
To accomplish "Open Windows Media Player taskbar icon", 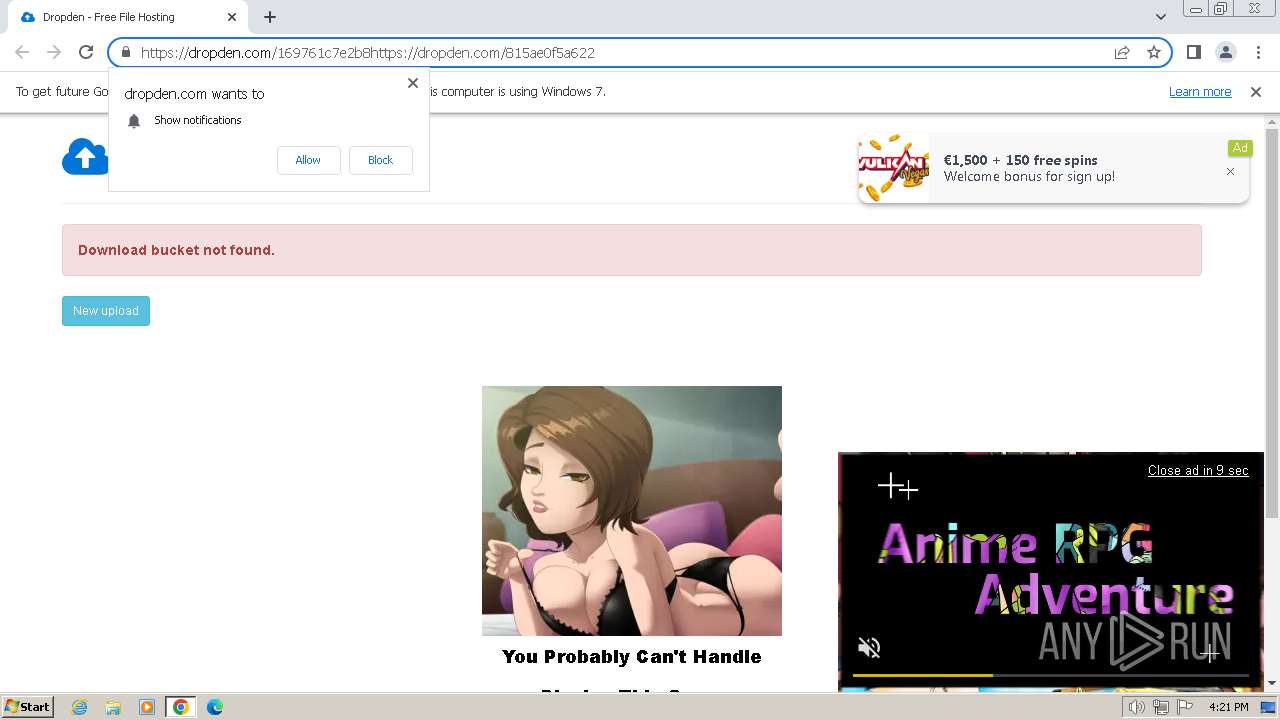I will click(x=146, y=707).
